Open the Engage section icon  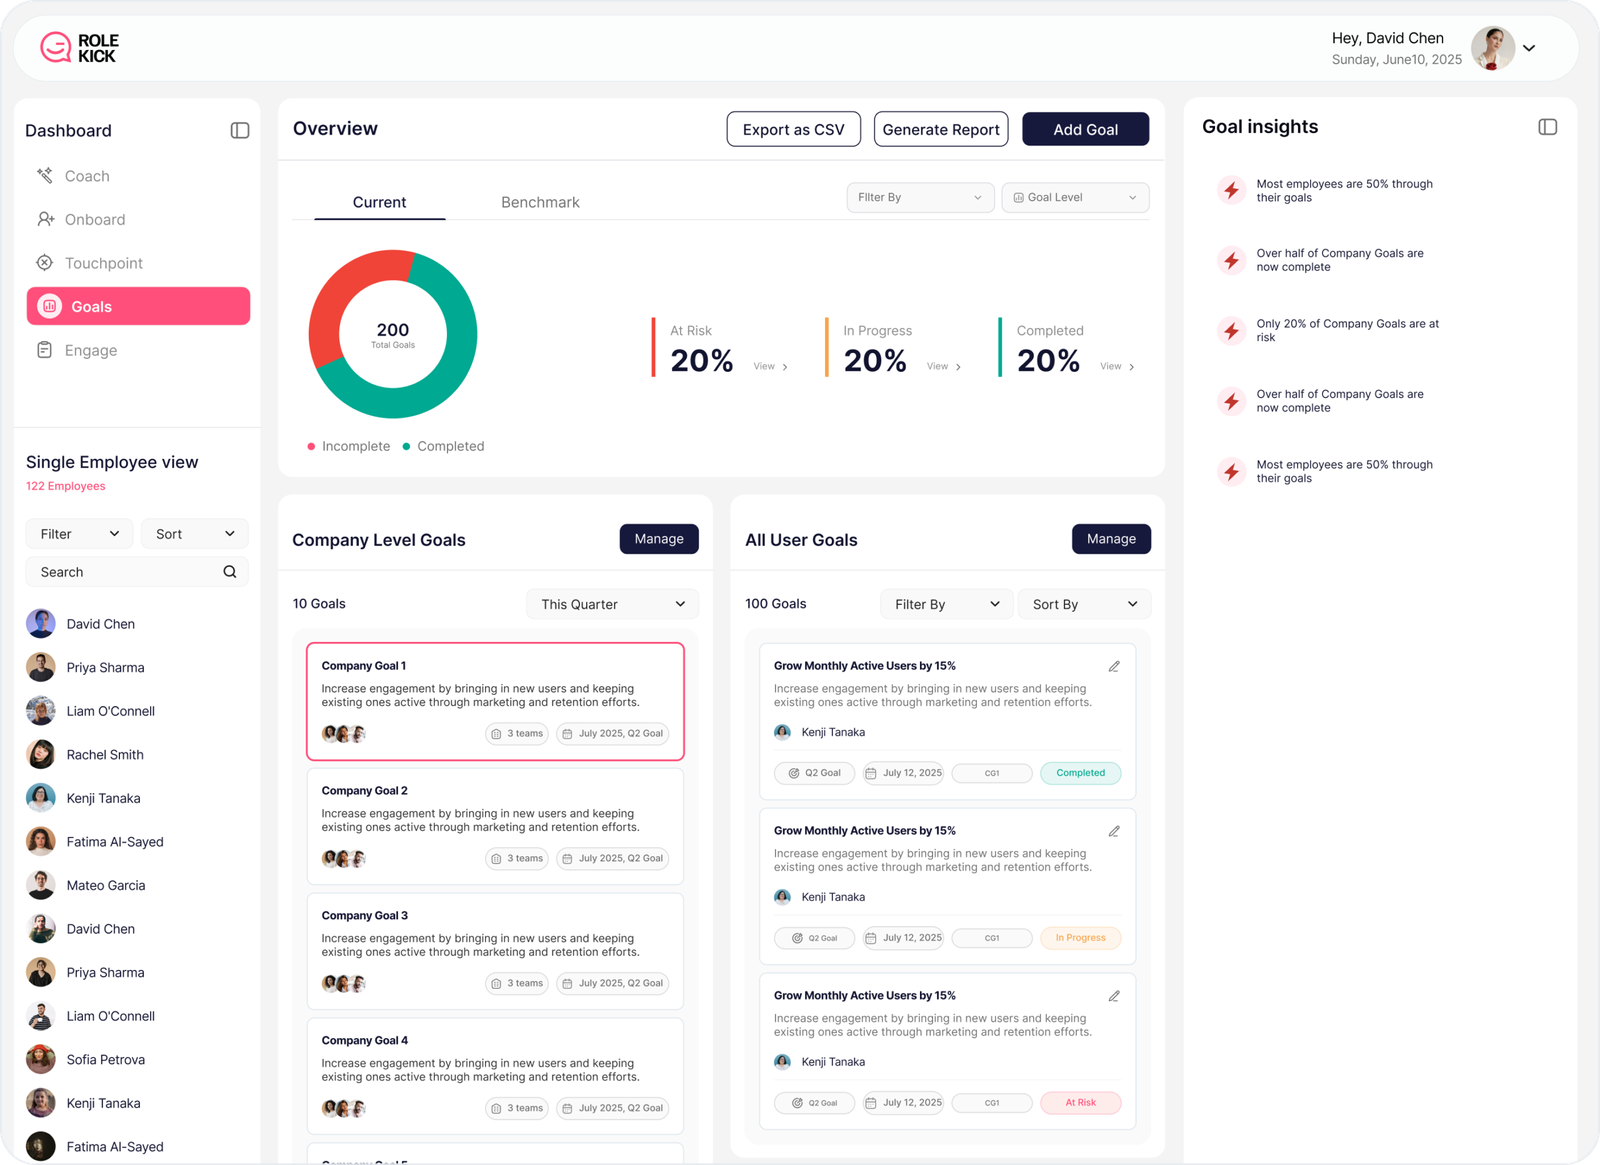click(x=45, y=350)
